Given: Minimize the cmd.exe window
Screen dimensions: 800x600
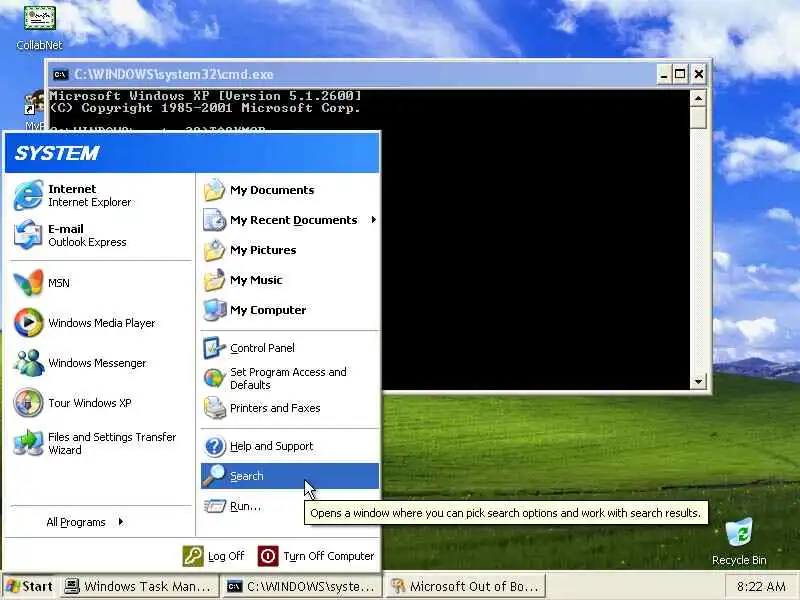Looking at the screenshot, I should 663,74.
